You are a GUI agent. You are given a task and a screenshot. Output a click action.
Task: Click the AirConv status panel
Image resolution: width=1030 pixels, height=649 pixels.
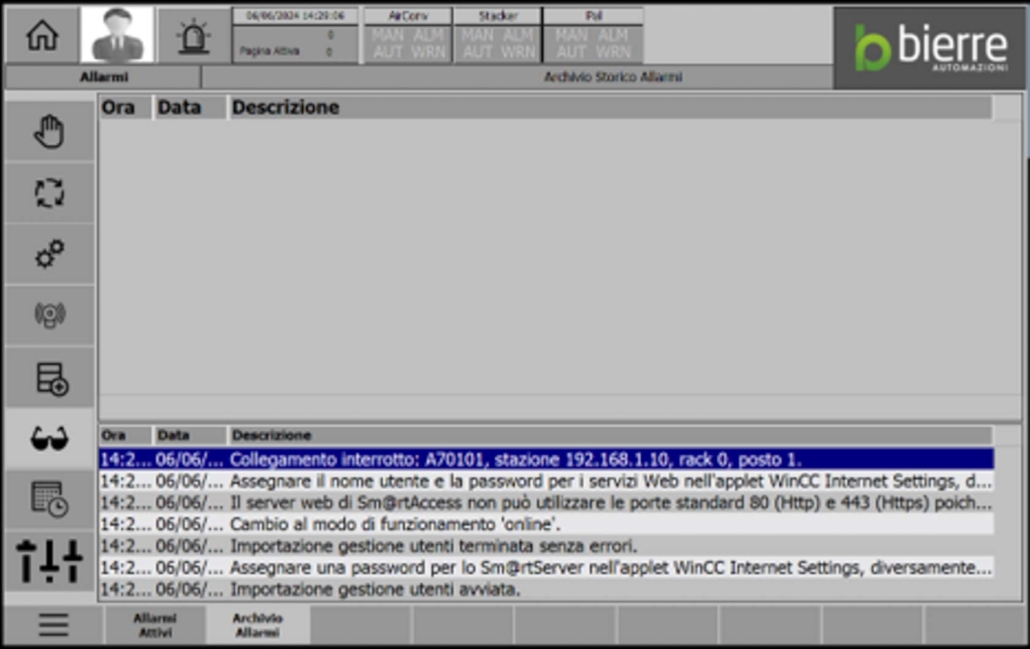point(407,35)
